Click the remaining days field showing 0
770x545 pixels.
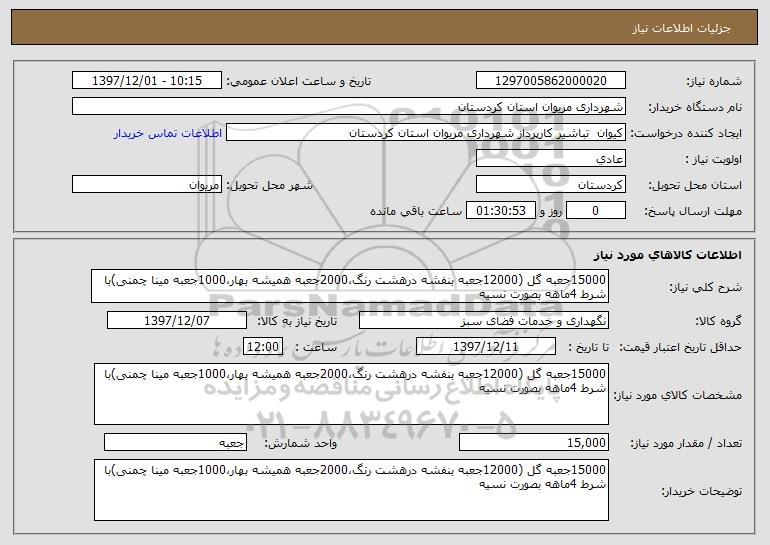[596, 210]
